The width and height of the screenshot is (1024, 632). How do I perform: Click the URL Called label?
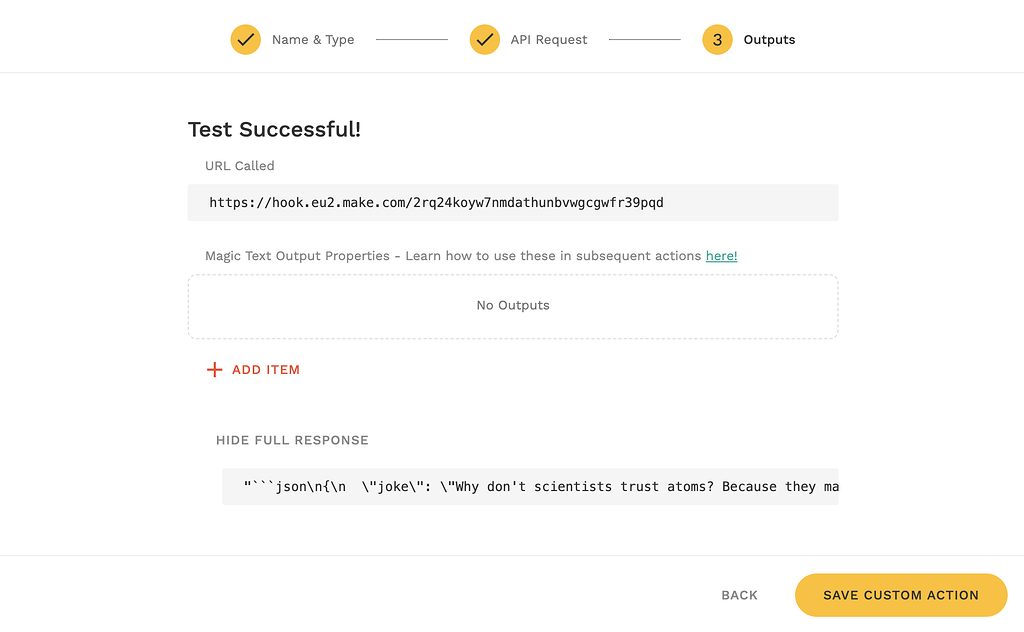click(x=240, y=166)
